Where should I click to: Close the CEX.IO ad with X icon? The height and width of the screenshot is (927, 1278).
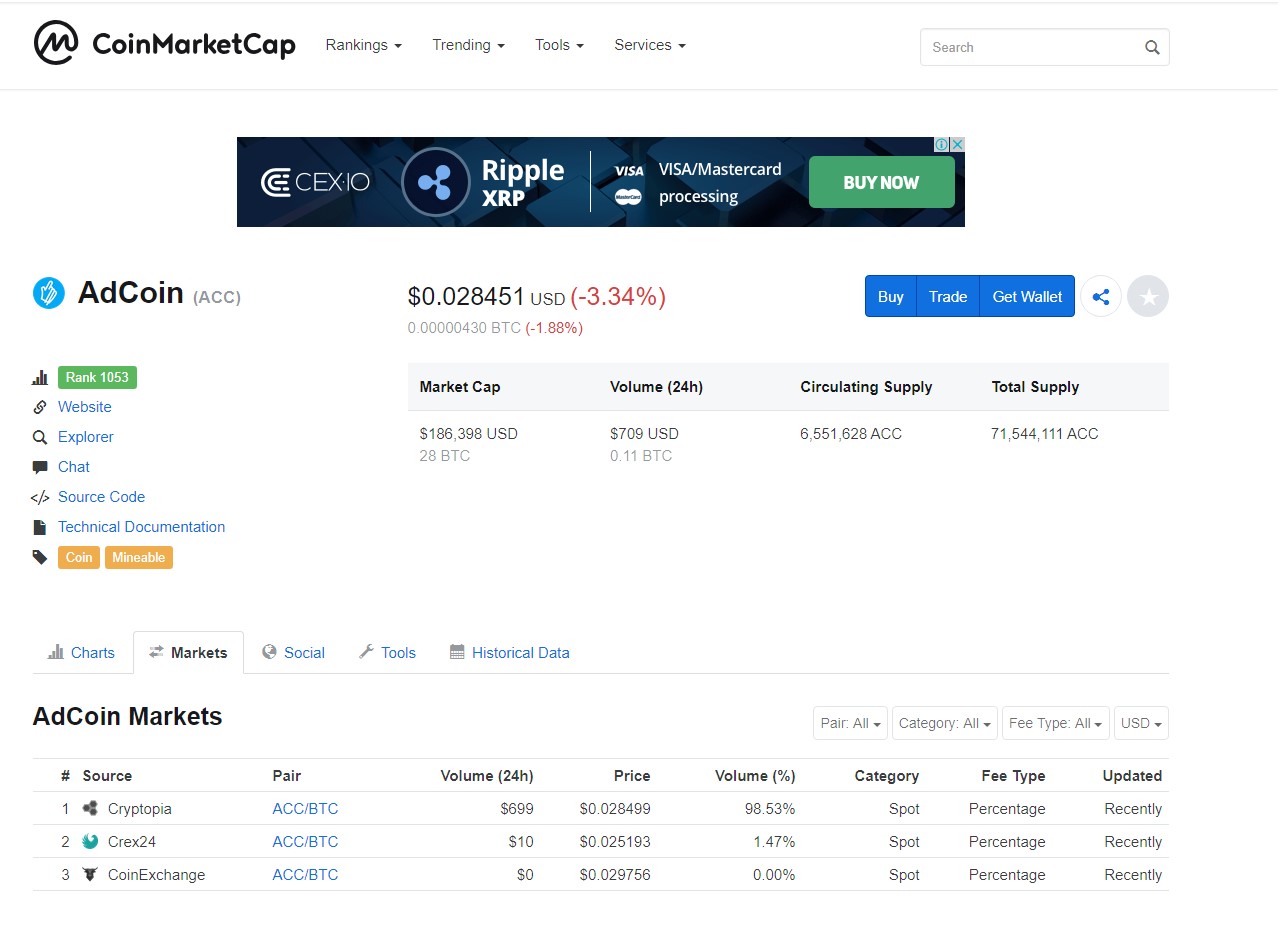click(x=957, y=144)
